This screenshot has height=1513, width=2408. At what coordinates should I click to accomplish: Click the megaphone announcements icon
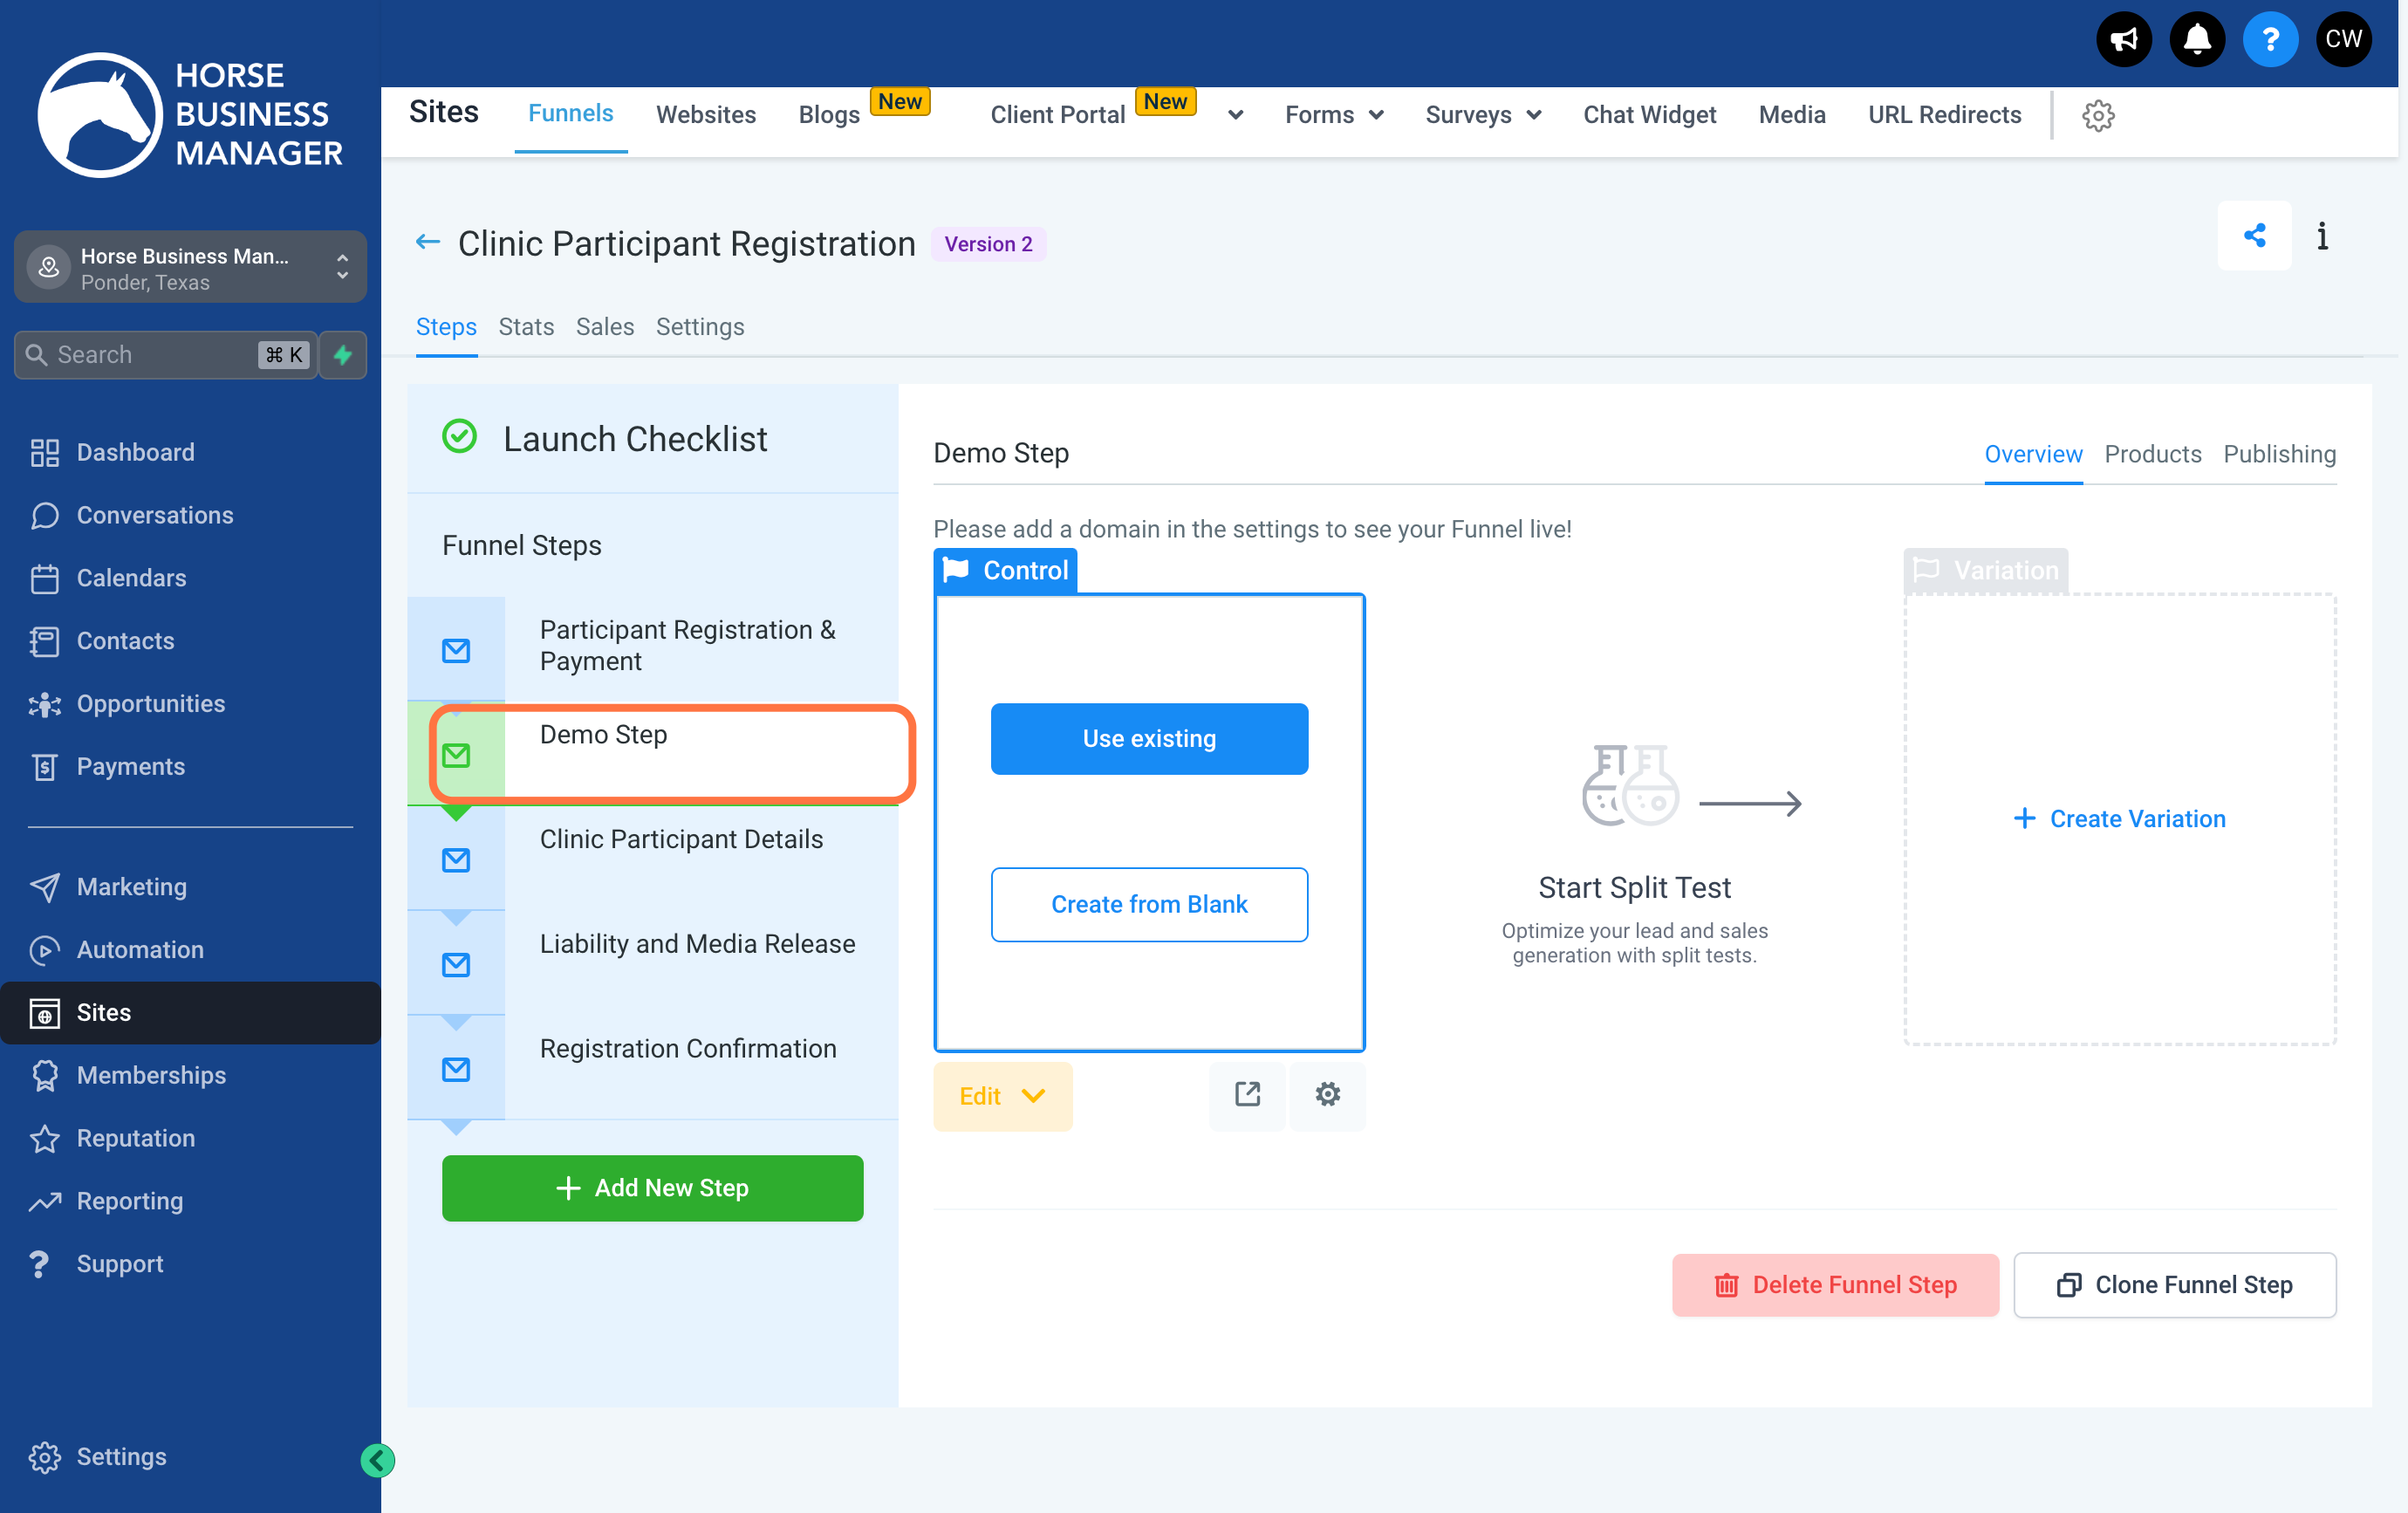pyautogui.click(x=2123, y=40)
